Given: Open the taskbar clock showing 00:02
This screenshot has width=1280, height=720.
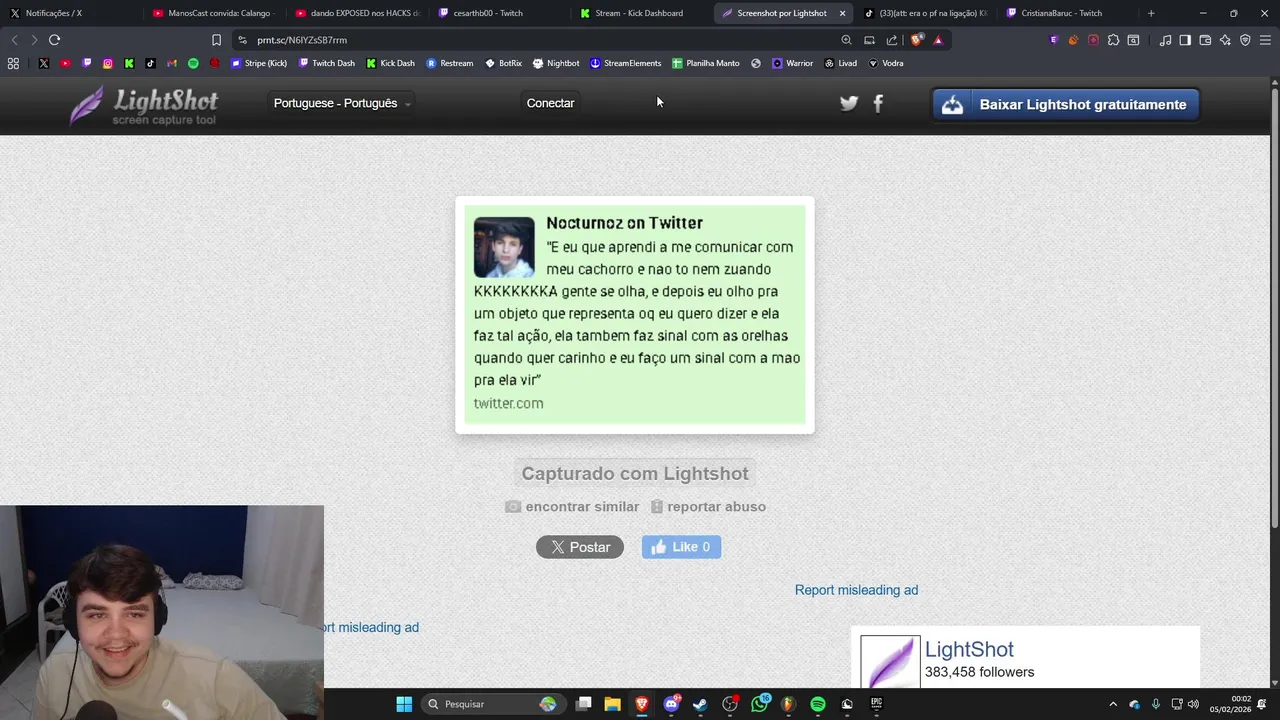Looking at the screenshot, I should [x=1231, y=704].
